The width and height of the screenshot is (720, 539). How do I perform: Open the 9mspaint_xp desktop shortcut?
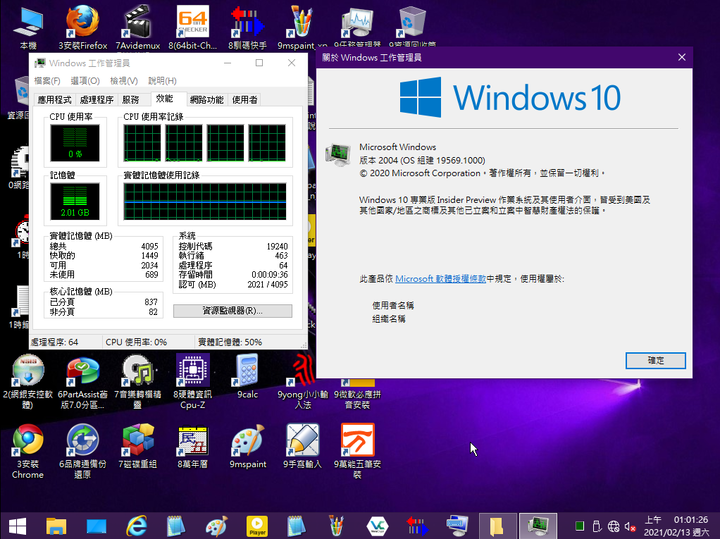pyautogui.click(x=302, y=28)
